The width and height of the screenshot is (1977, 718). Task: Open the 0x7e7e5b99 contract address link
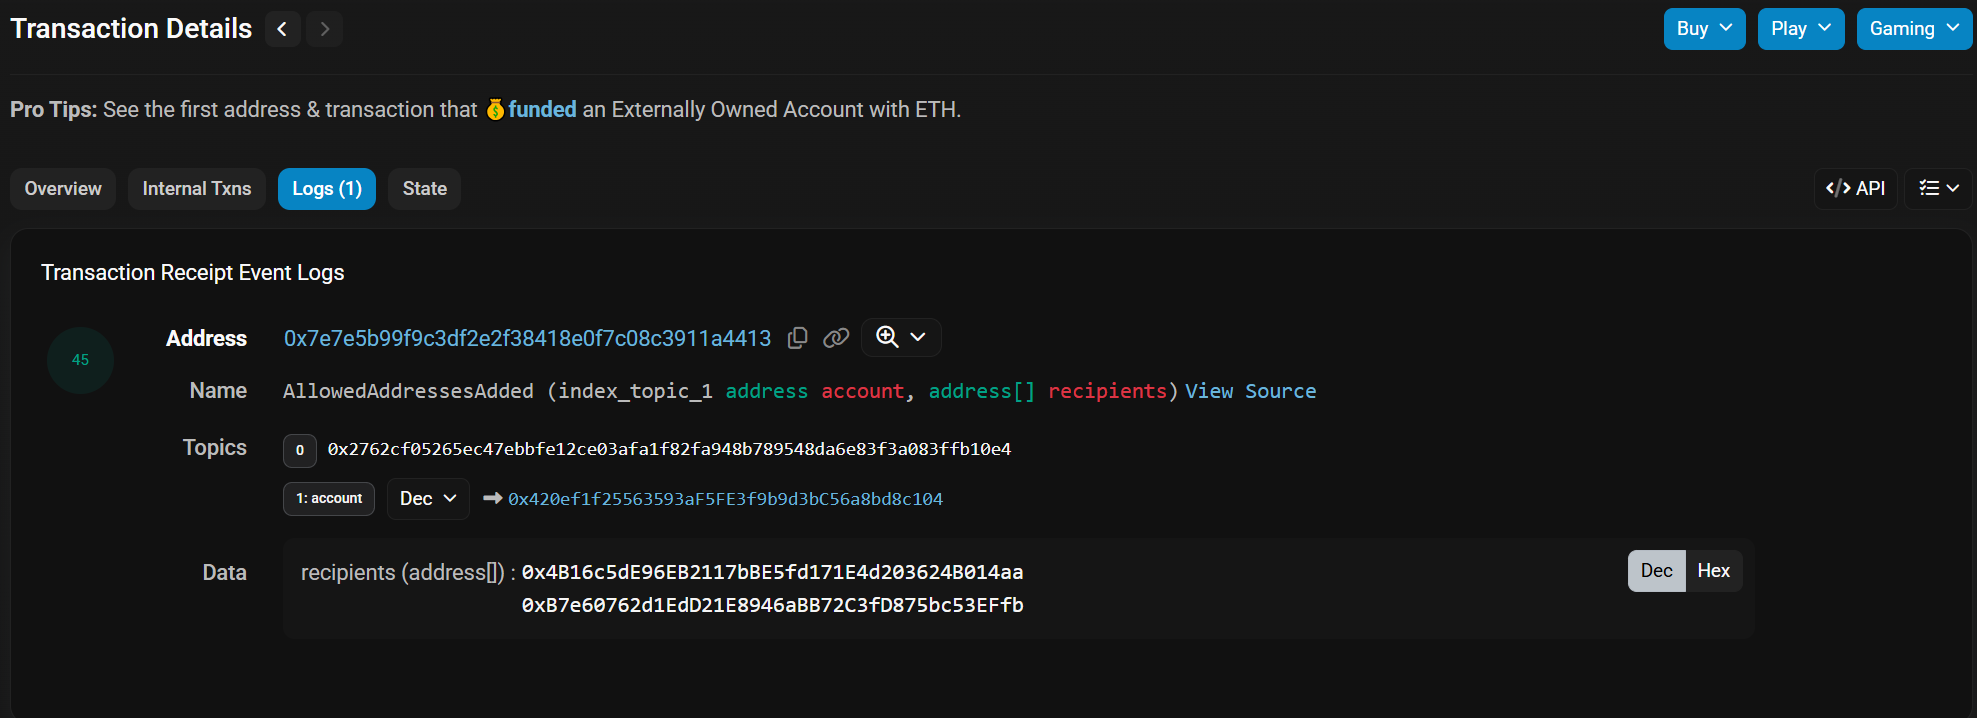click(x=527, y=338)
